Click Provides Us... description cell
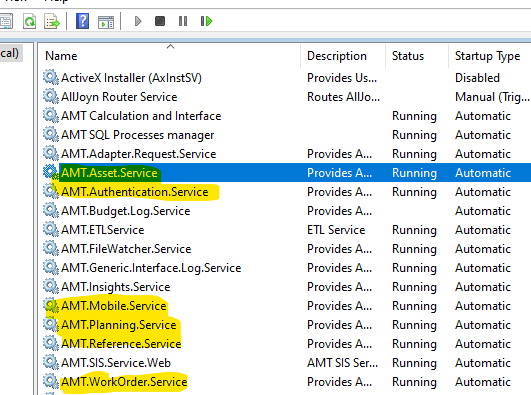The height and width of the screenshot is (395, 531). (342, 78)
